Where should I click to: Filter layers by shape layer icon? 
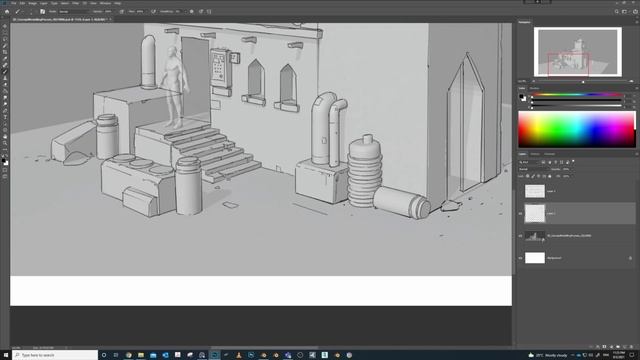pyautogui.click(x=561, y=162)
